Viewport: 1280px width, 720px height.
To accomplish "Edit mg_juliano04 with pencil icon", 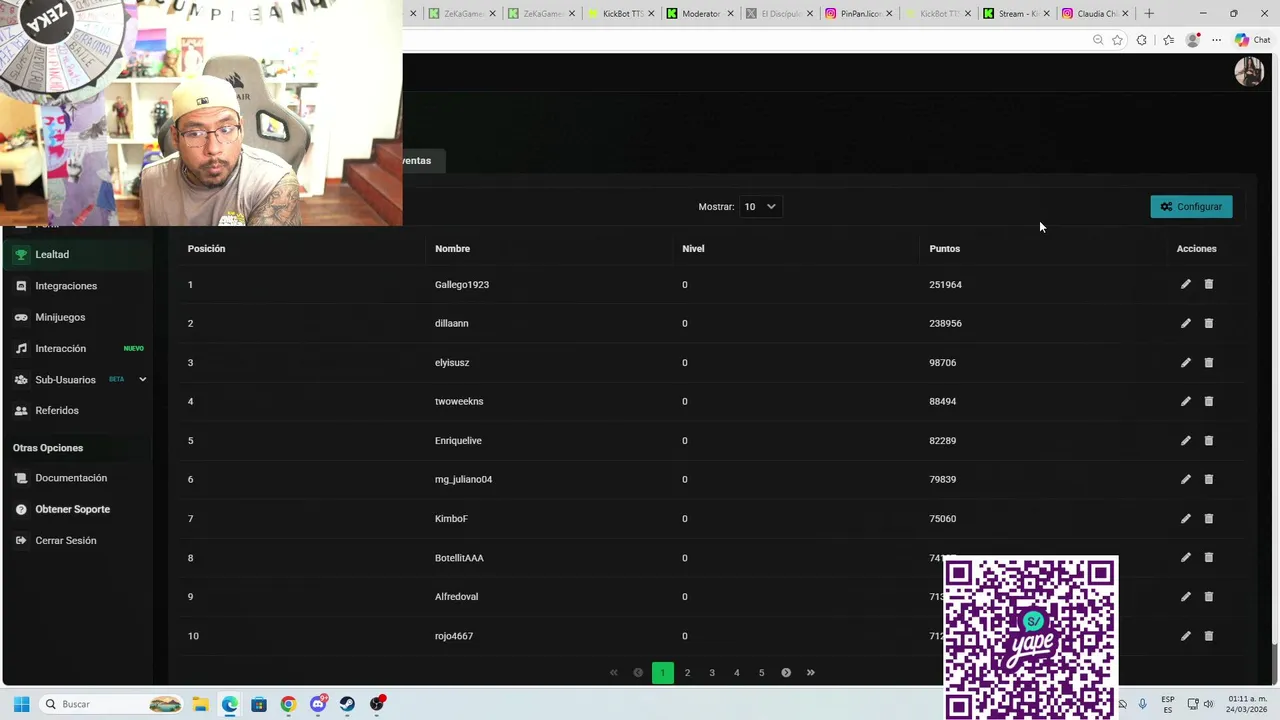I will 1185,479.
